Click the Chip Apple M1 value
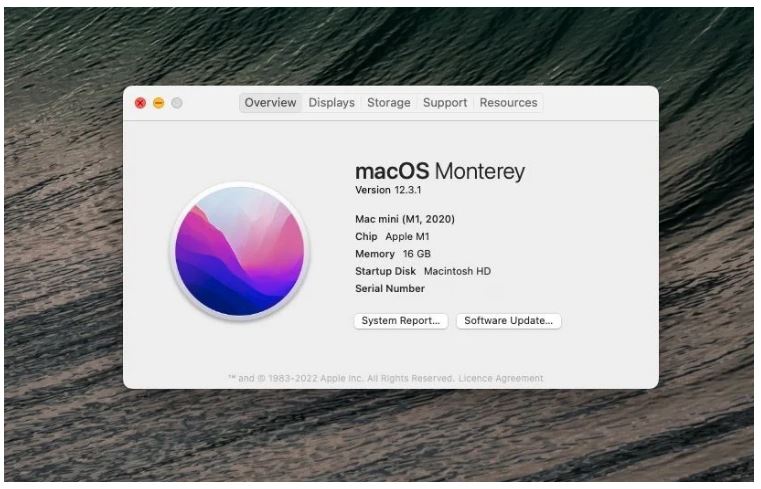Screen dimensions: 761x489 [407, 237]
